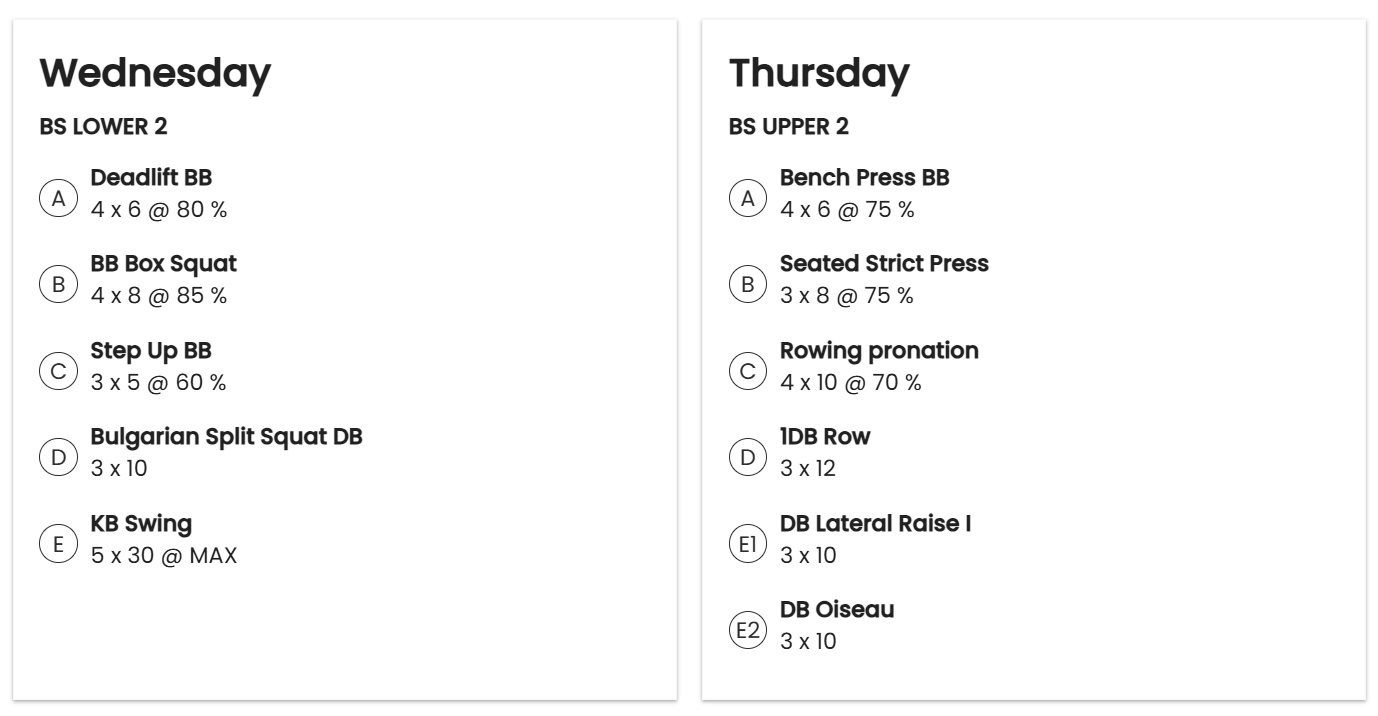Click circled C badge next to Rowing pronation

click(x=748, y=371)
